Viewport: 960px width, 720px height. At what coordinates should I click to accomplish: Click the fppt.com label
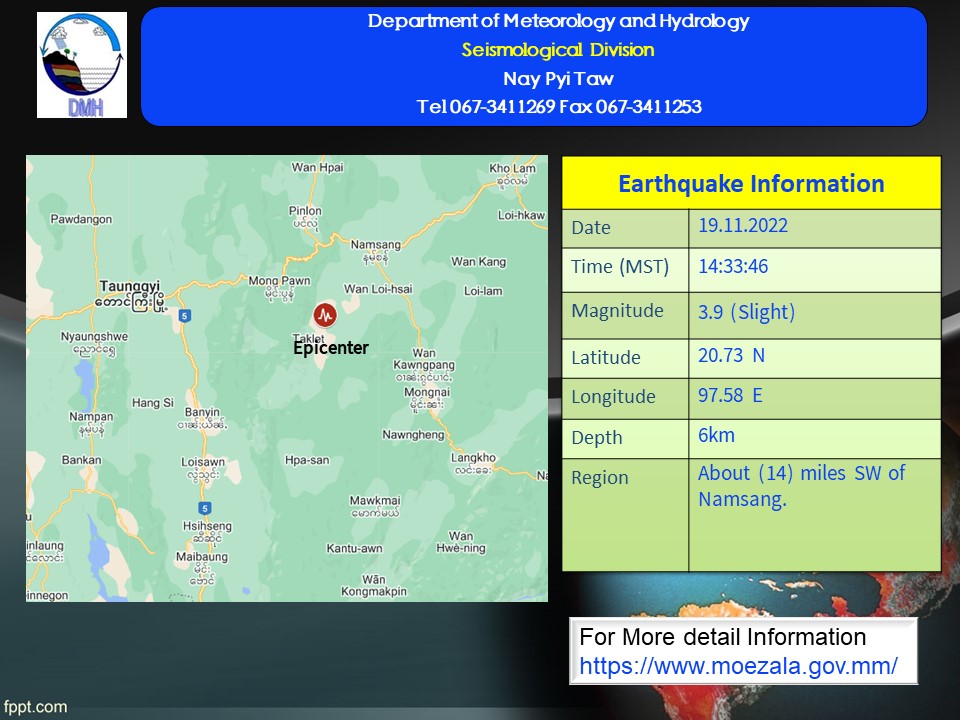(x=35, y=707)
